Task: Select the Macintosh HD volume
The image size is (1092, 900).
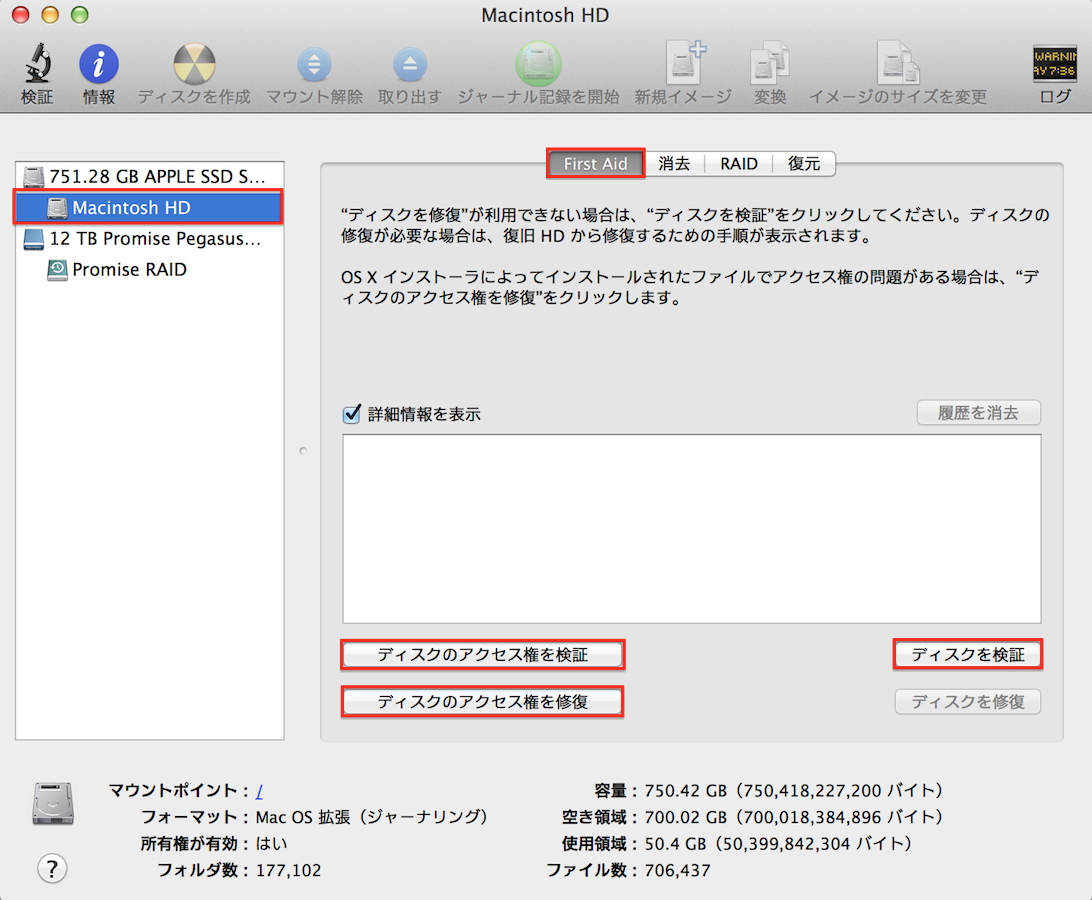Action: click(149, 208)
